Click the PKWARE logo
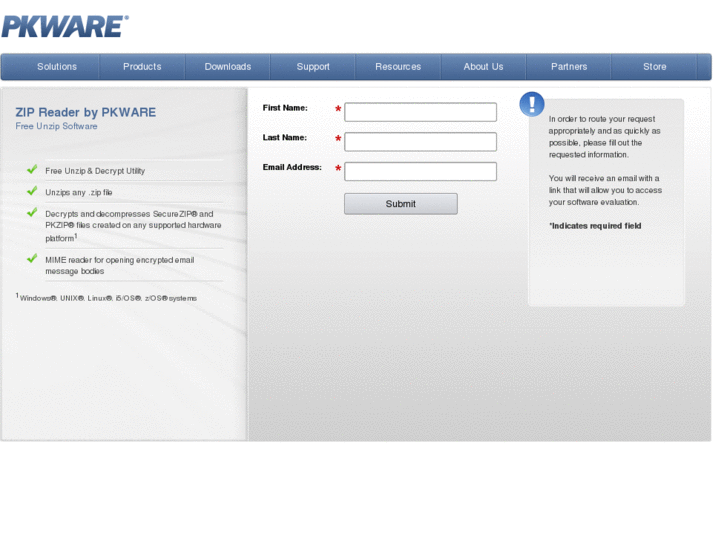 click(65, 26)
